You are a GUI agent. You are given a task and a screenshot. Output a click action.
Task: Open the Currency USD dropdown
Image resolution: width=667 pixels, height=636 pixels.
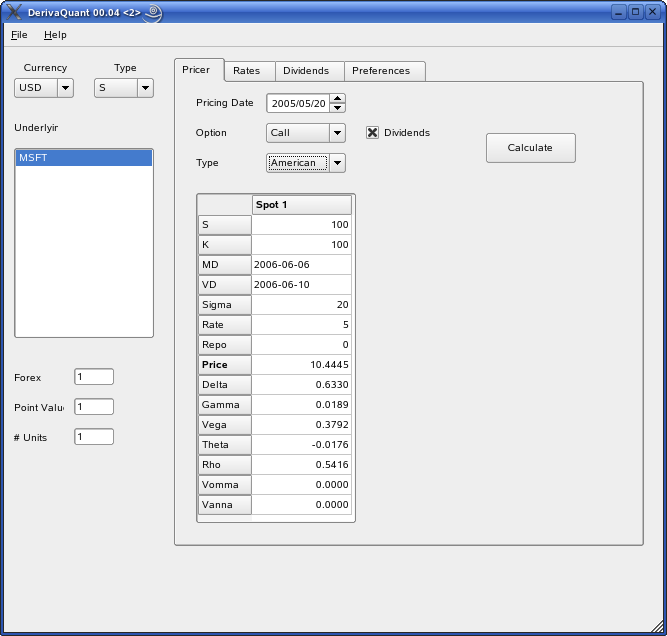(65, 88)
